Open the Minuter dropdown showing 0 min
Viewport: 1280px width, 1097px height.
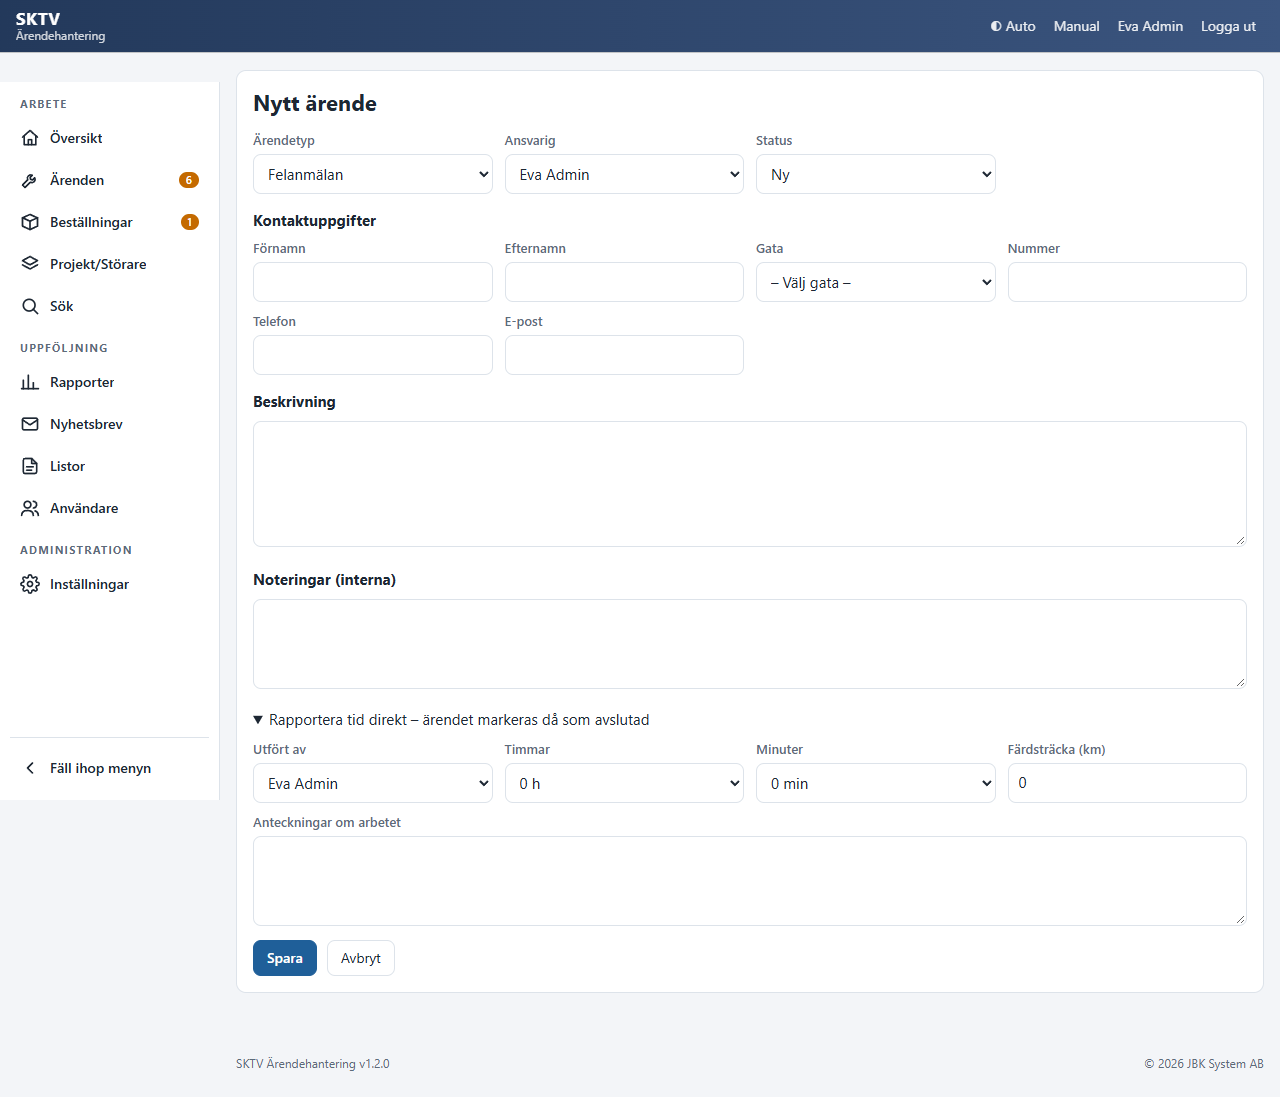[x=876, y=783]
